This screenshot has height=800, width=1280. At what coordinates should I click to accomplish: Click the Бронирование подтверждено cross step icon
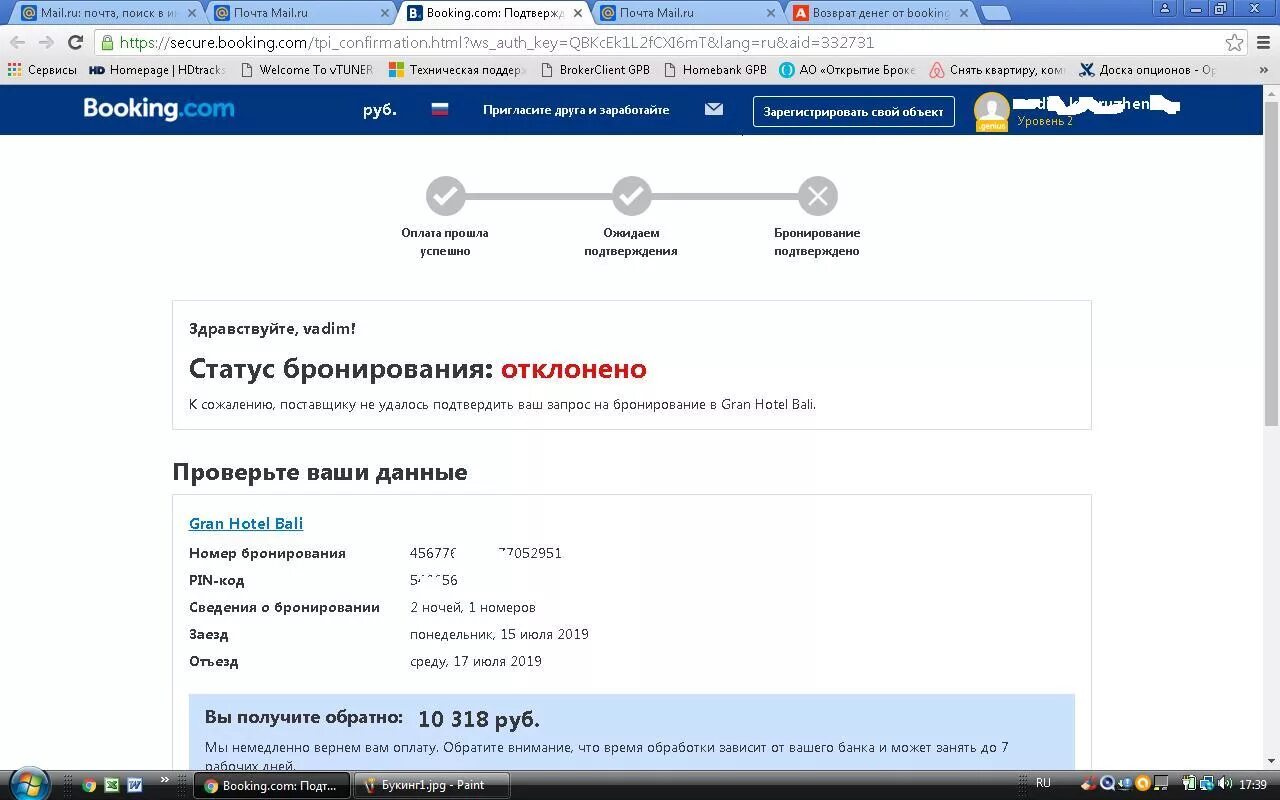818,196
